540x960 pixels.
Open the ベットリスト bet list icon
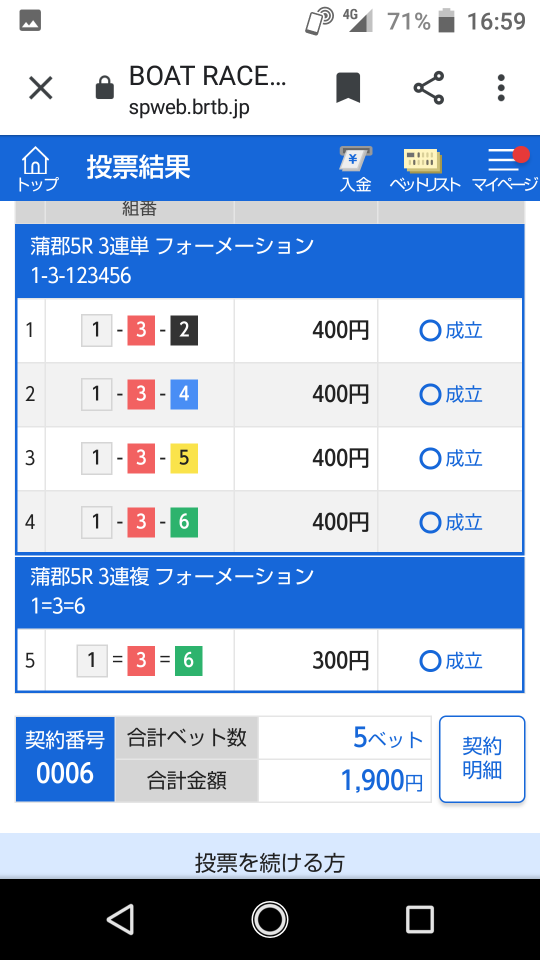click(424, 168)
